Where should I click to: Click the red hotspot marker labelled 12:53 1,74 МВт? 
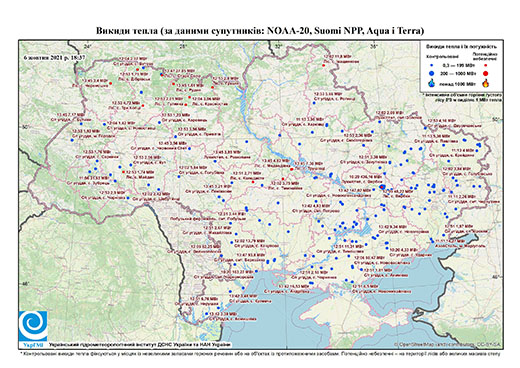coord(123,172)
